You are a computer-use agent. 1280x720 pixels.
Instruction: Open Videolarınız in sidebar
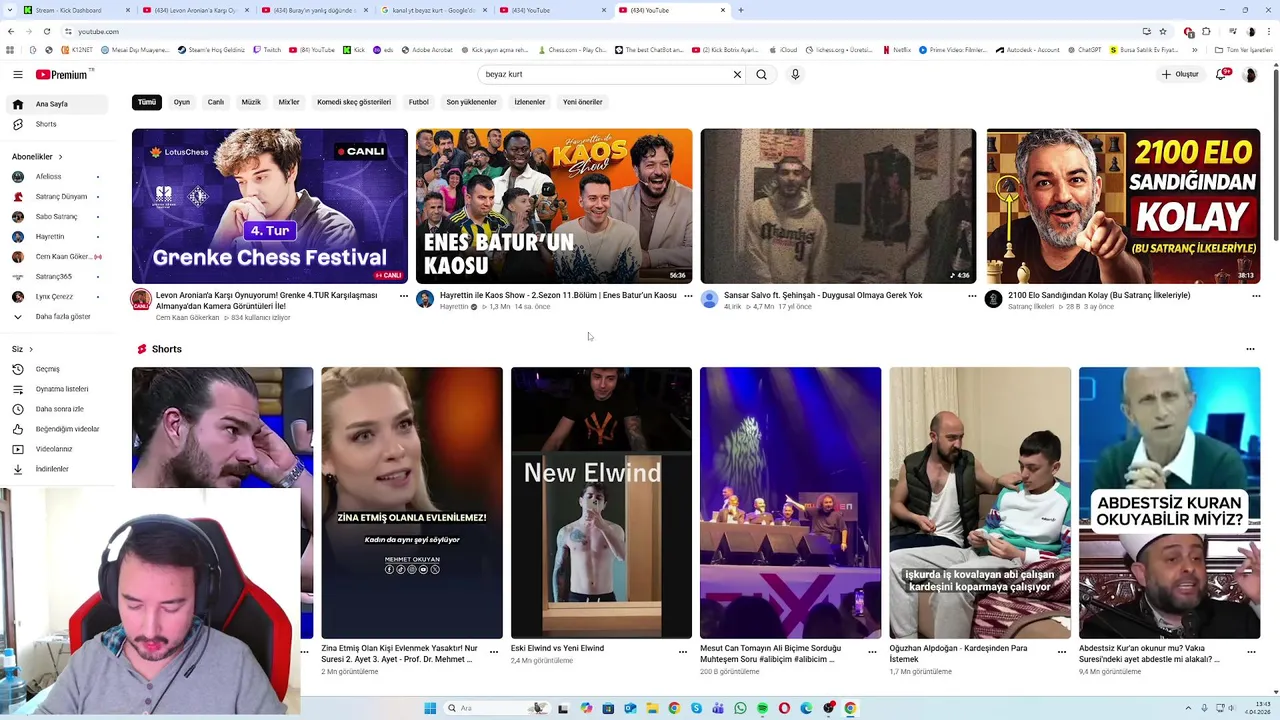click(58, 449)
